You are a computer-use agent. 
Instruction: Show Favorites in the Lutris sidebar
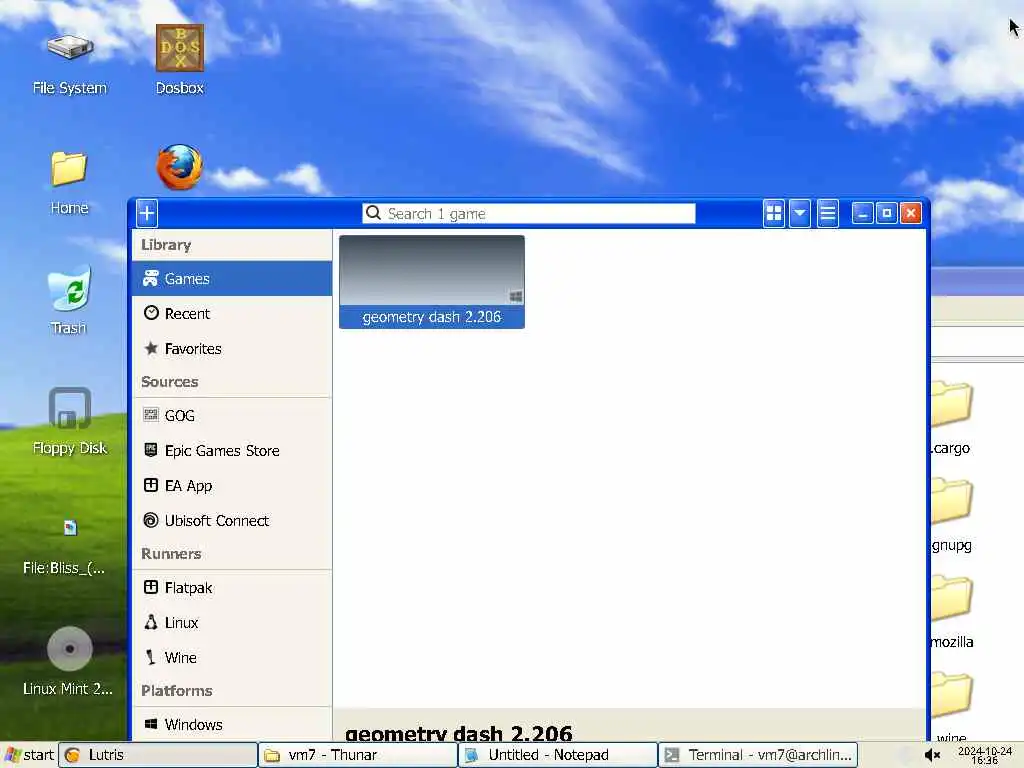232,349
